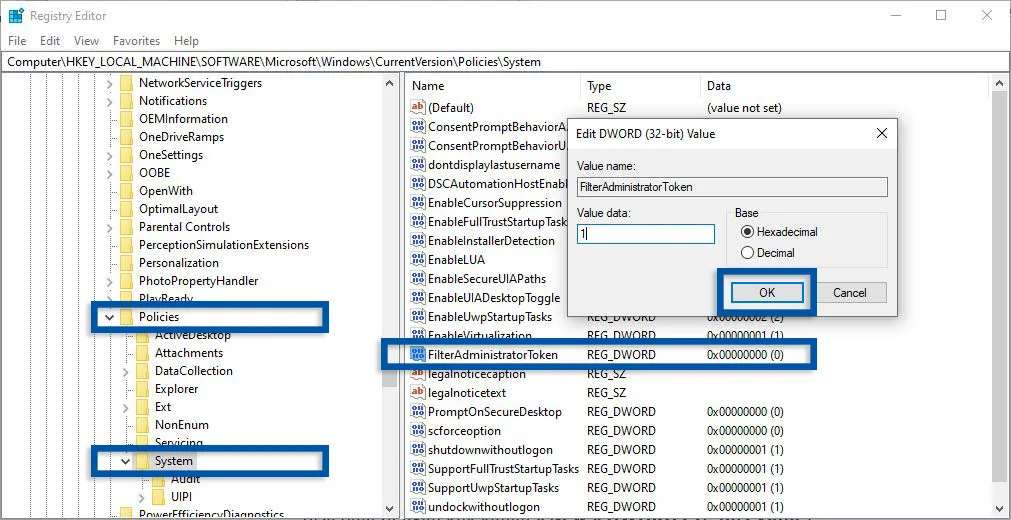1011x520 pixels.
Task: Click the Explorer folder icon
Action: click(x=142, y=389)
